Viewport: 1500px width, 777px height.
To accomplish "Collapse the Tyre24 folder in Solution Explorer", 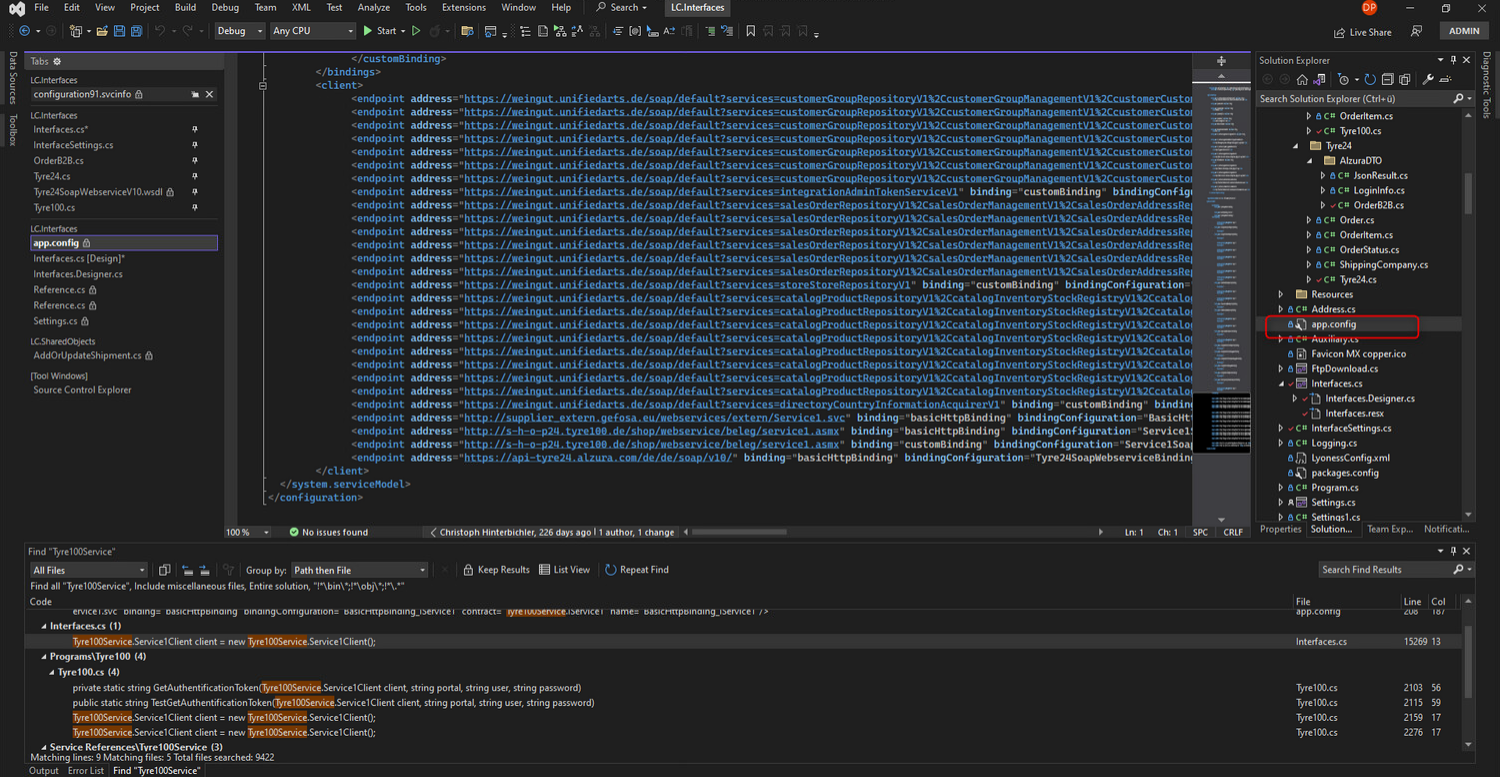I will coord(1296,146).
